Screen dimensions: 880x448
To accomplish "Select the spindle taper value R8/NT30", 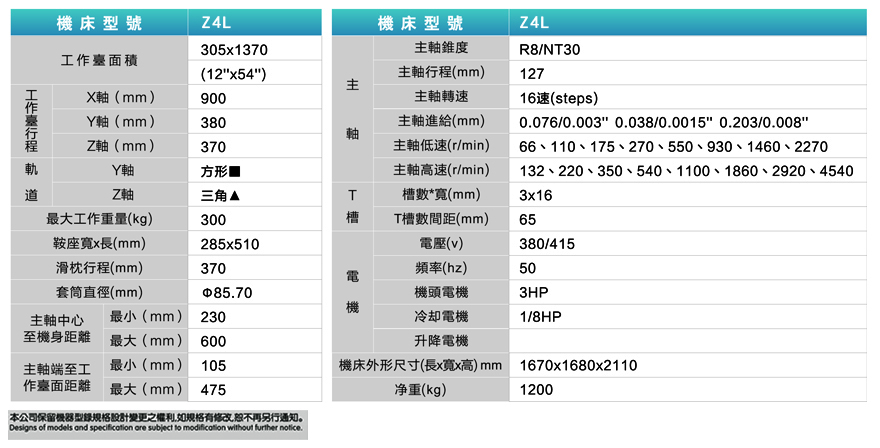I will [549, 49].
